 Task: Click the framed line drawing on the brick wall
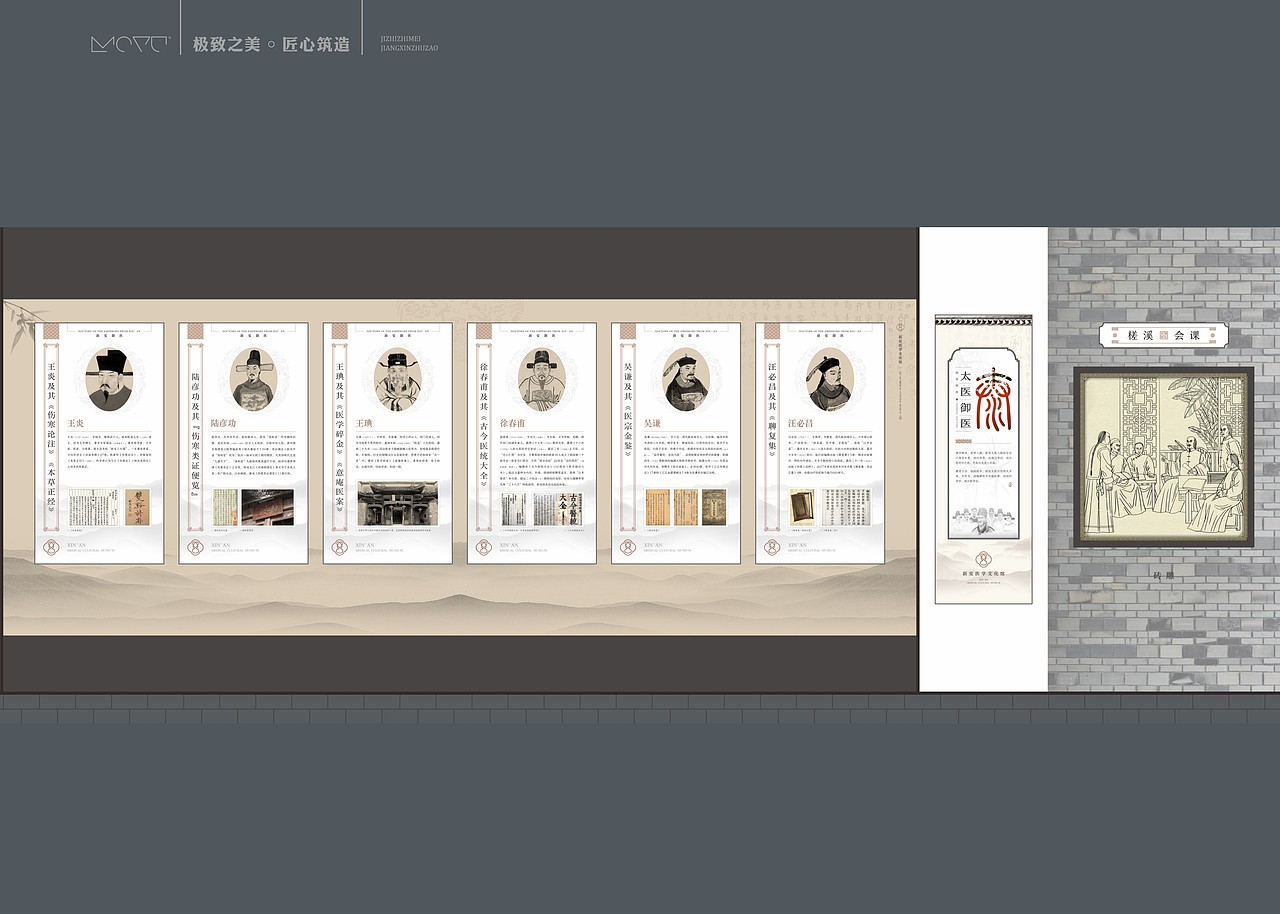tap(1164, 457)
